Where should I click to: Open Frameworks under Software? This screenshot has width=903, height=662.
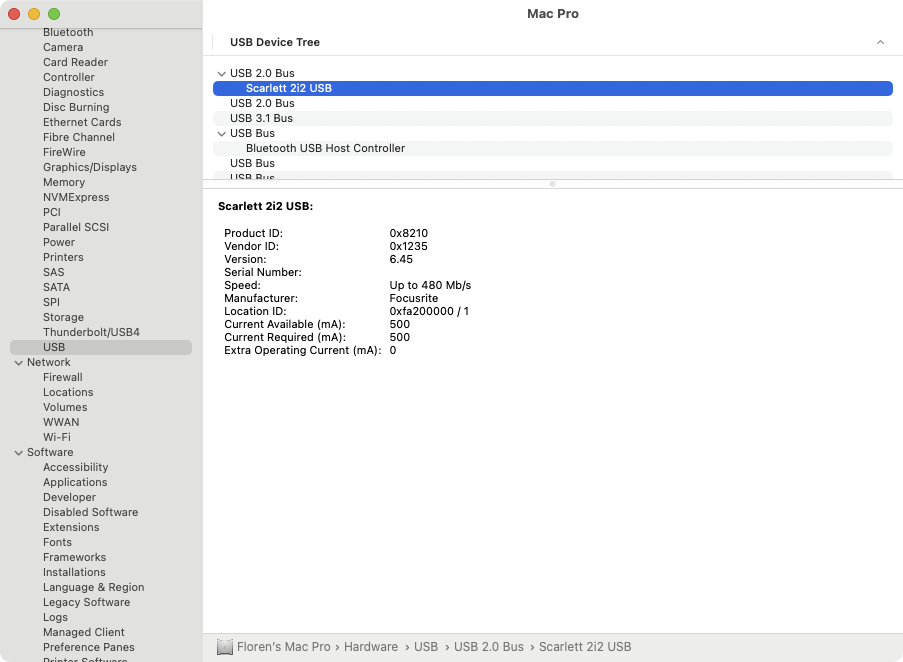tap(74, 557)
